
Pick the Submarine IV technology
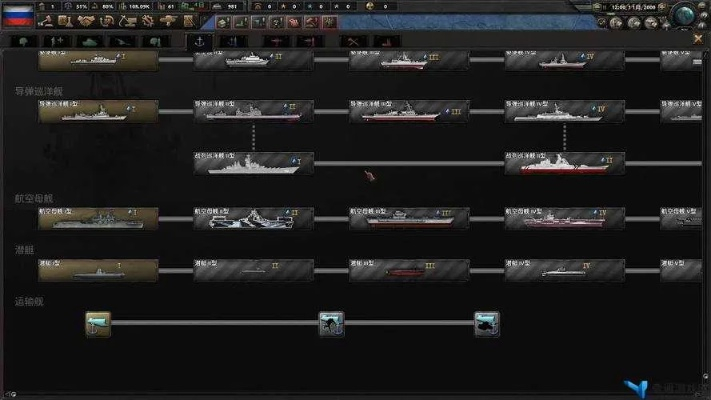tap(564, 269)
